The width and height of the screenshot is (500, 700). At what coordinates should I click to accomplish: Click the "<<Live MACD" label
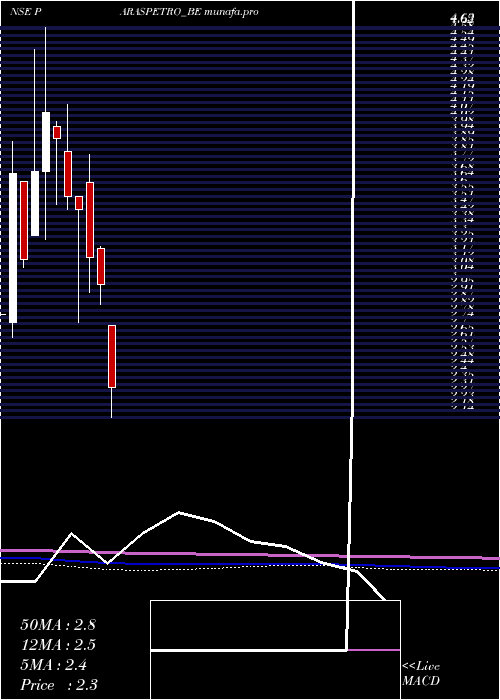click(x=421, y=674)
